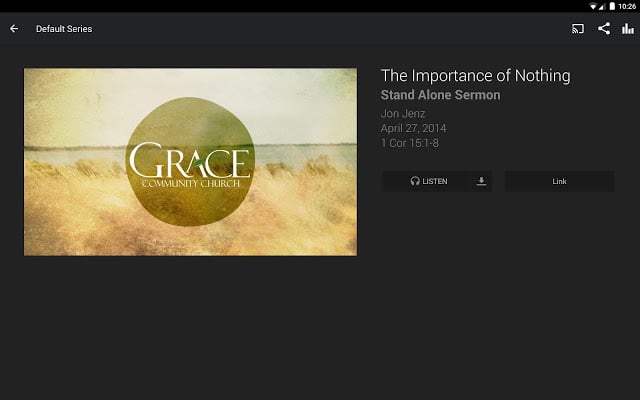The width and height of the screenshot is (640, 400).
Task: Listen to the sermon audio
Action: pyautogui.click(x=429, y=181)
